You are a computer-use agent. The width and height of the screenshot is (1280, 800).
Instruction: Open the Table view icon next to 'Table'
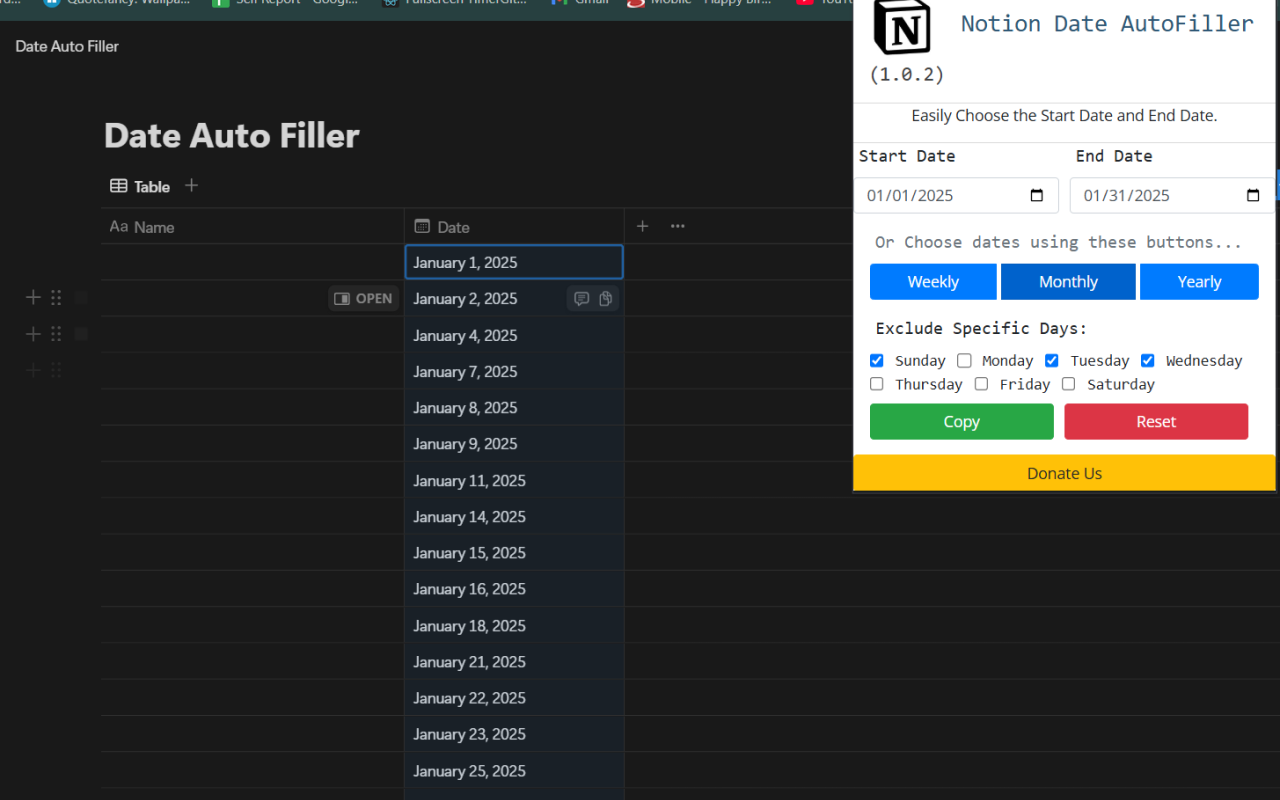(120, 186)
